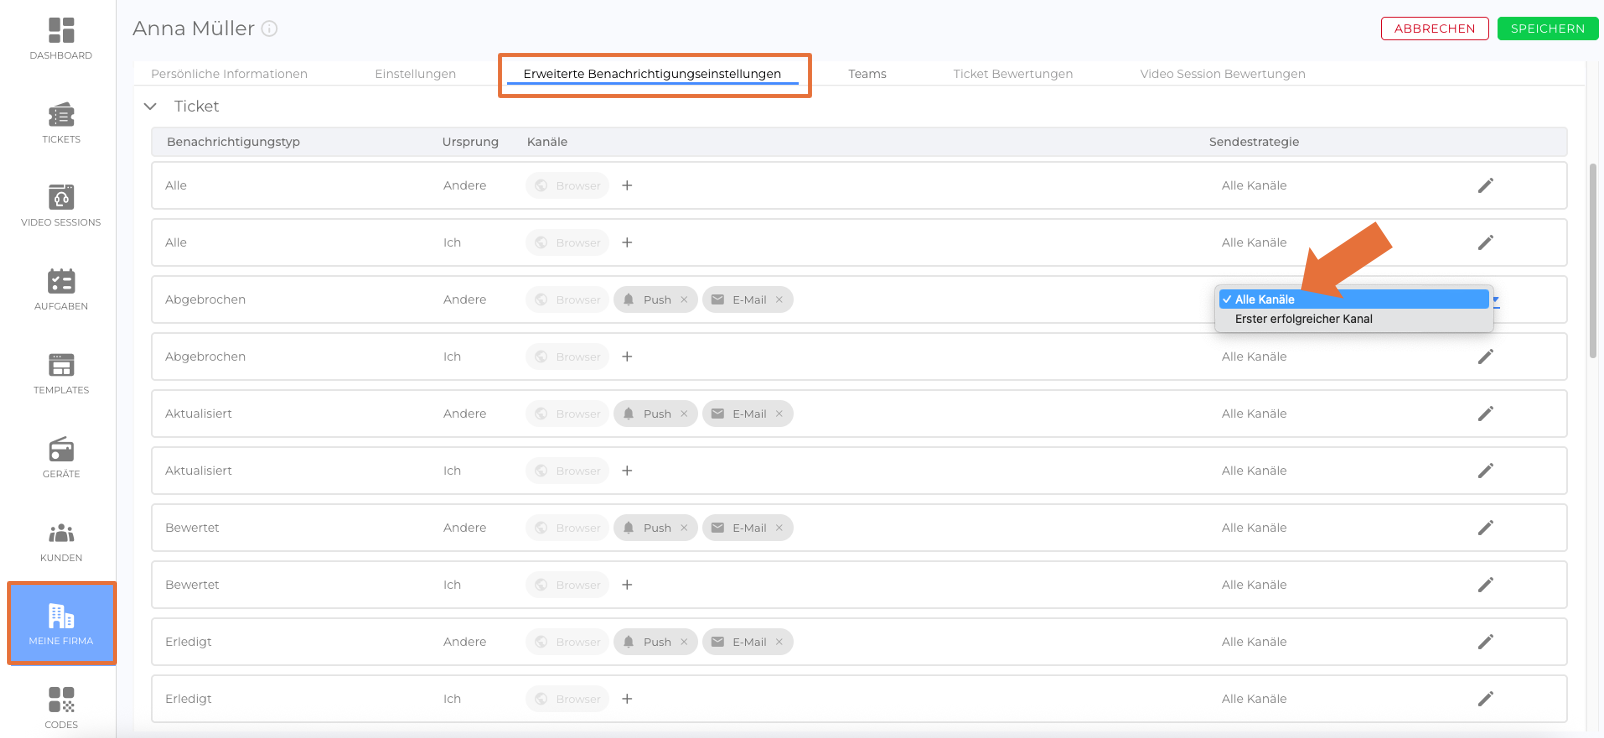The image size is (1604, 738).
Task: Open the Geräte section
Action: tap(61, 457)
